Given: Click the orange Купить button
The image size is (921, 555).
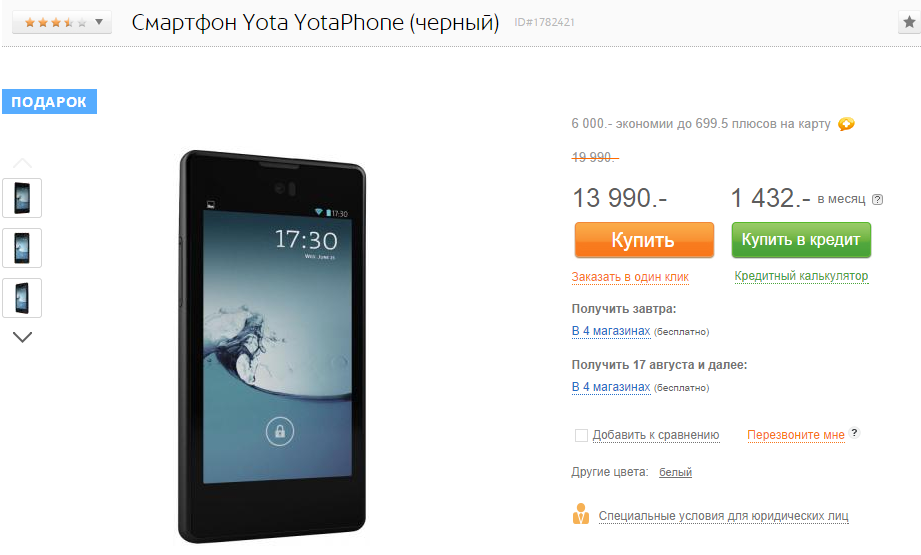Looking at the screenshot, I should pyautogui.click(x=644, y=240).
